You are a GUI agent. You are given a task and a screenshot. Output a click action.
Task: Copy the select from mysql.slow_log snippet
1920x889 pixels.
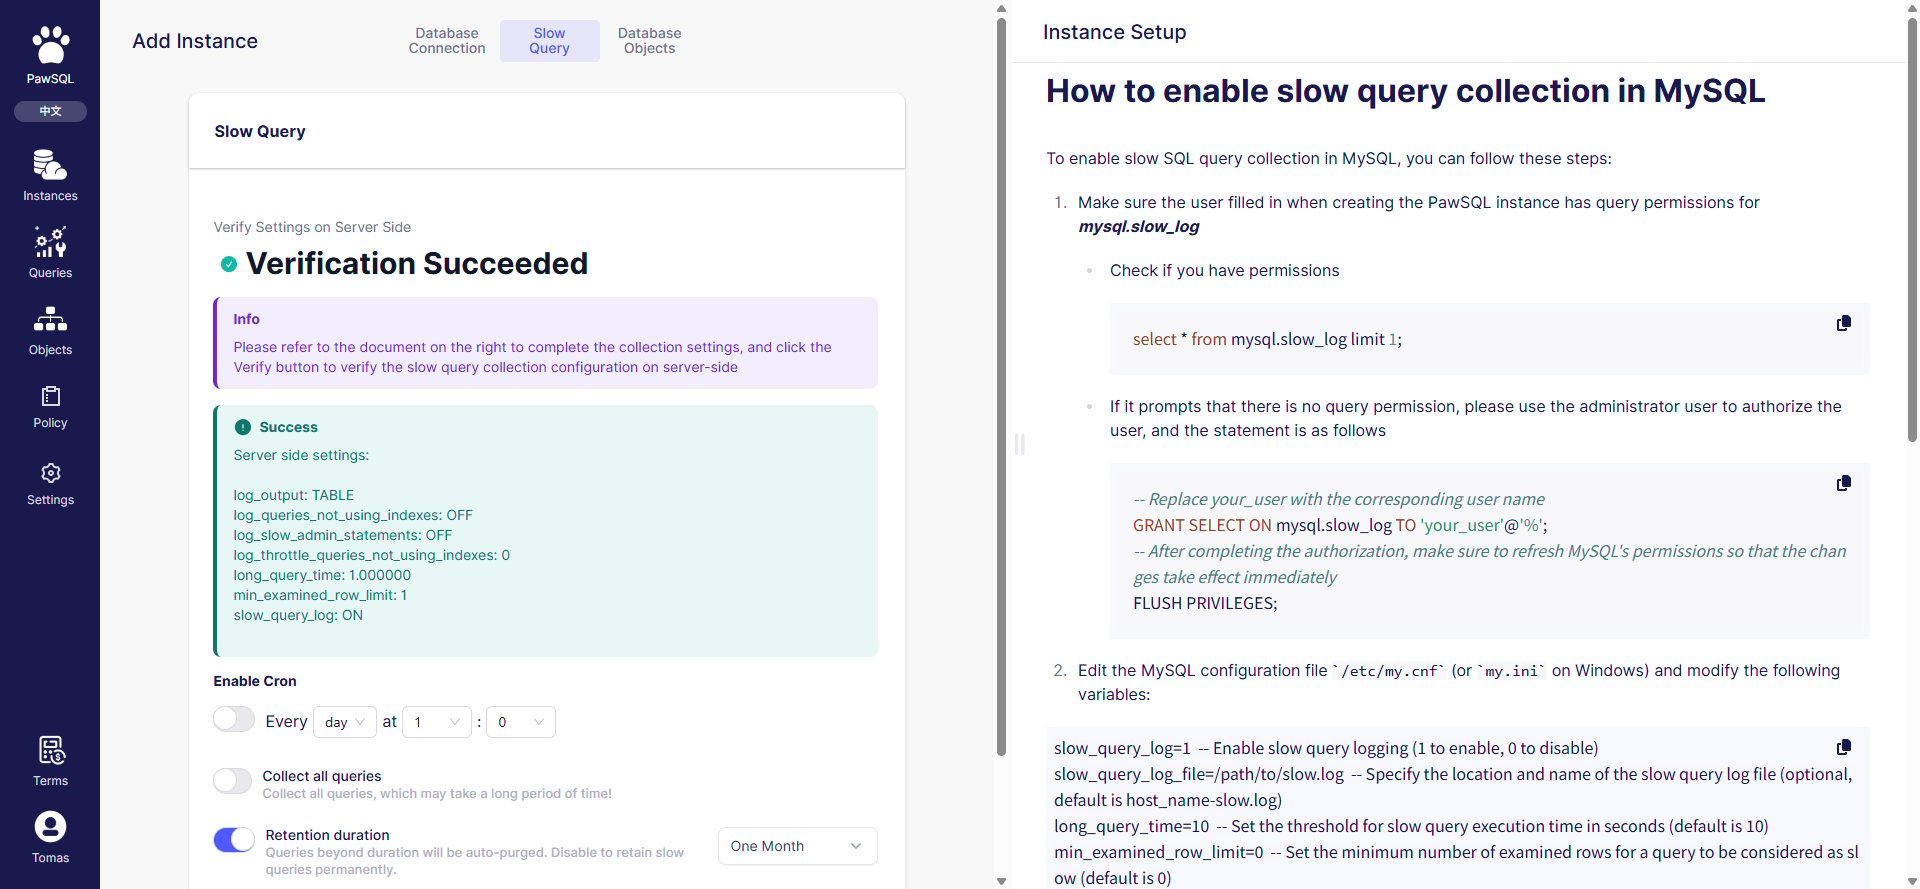click(1844, 323)
